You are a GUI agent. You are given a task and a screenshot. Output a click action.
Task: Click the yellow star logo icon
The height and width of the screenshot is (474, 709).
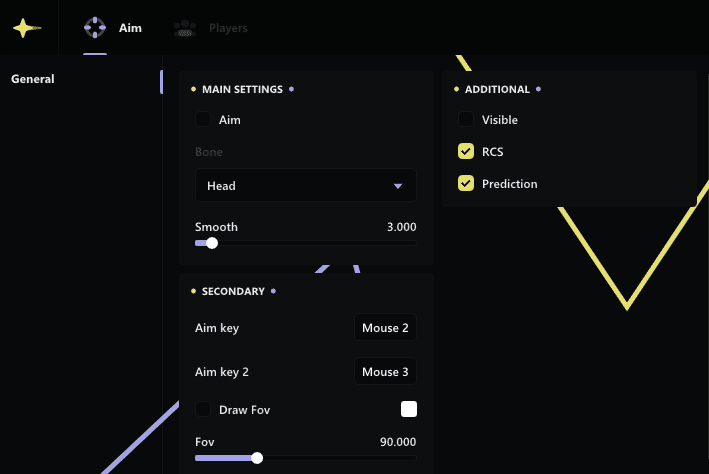27,28
